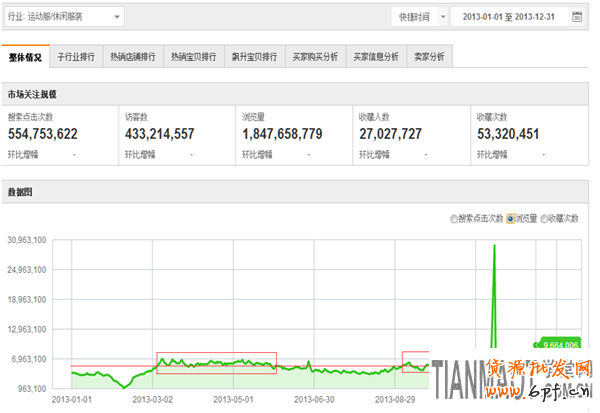Open the 子行业排行 tab
The width and height of the screenshot is (600, 413).
pos(76,57)
